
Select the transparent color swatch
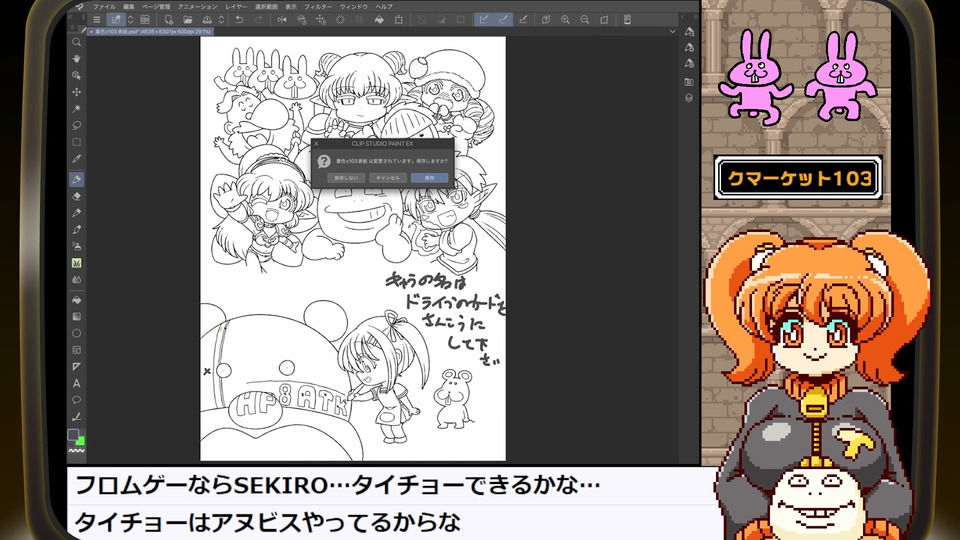[x=77, y=451]
